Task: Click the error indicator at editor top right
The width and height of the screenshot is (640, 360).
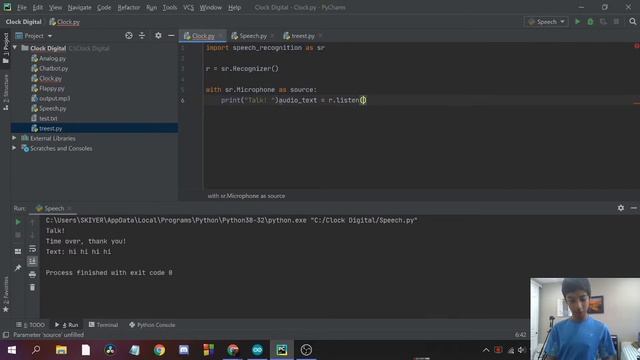Action: 636,46
